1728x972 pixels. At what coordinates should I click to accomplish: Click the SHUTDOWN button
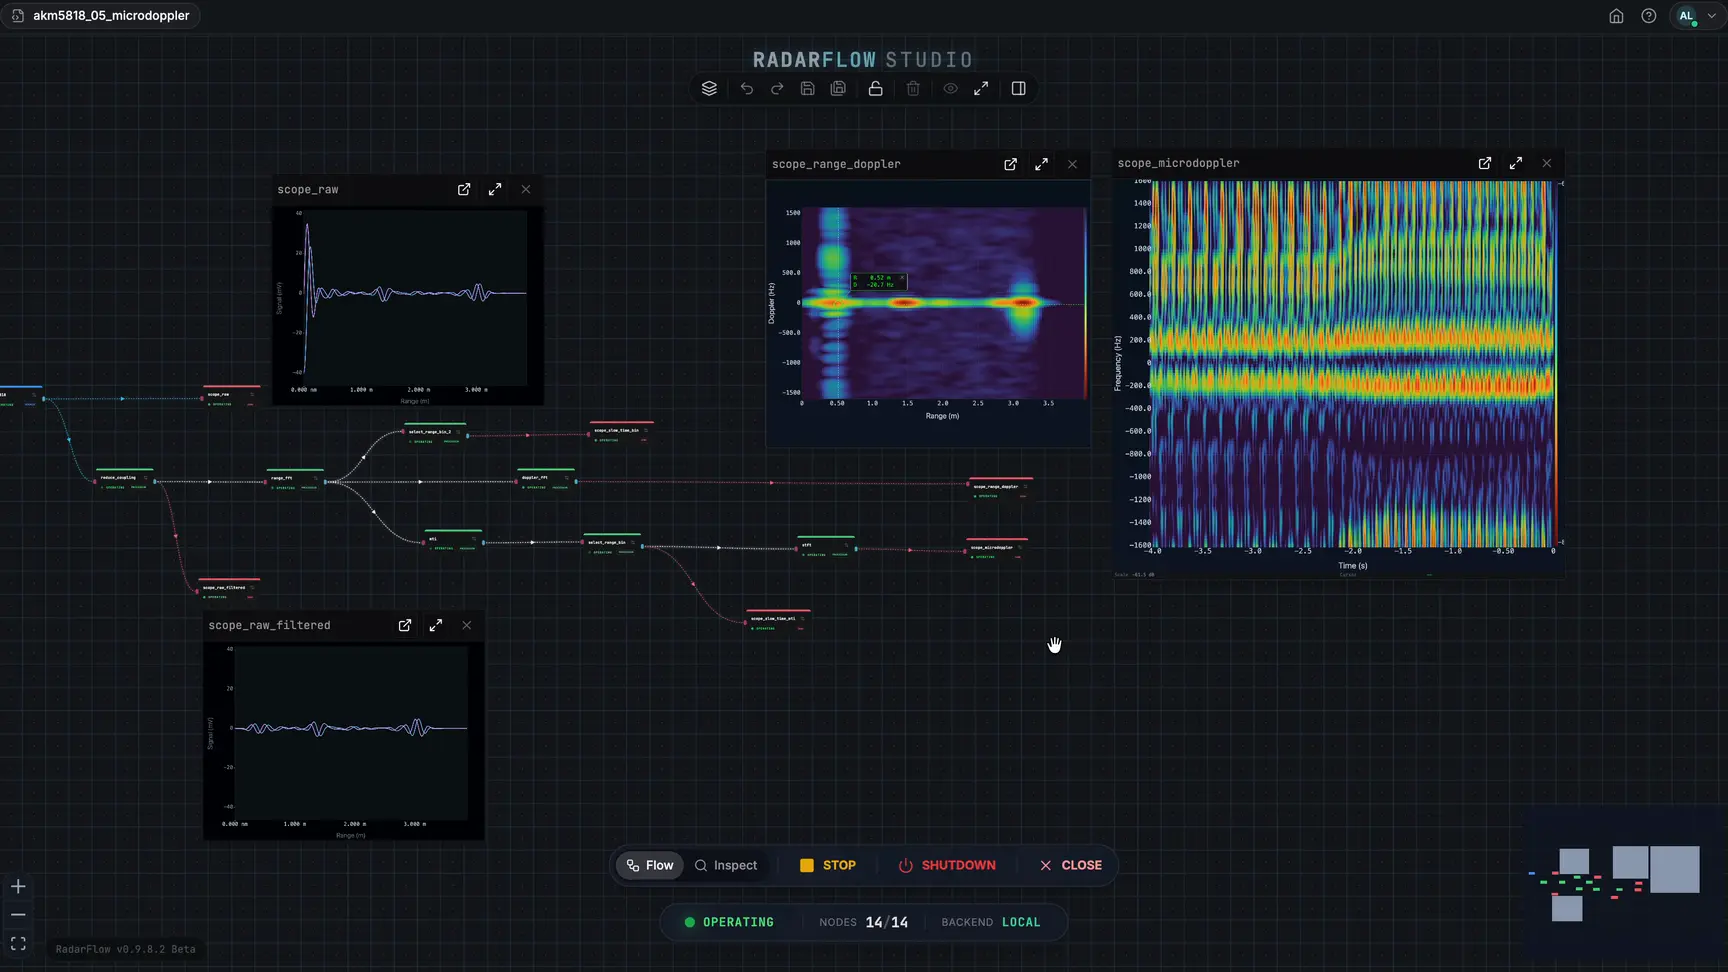(947, 865)
